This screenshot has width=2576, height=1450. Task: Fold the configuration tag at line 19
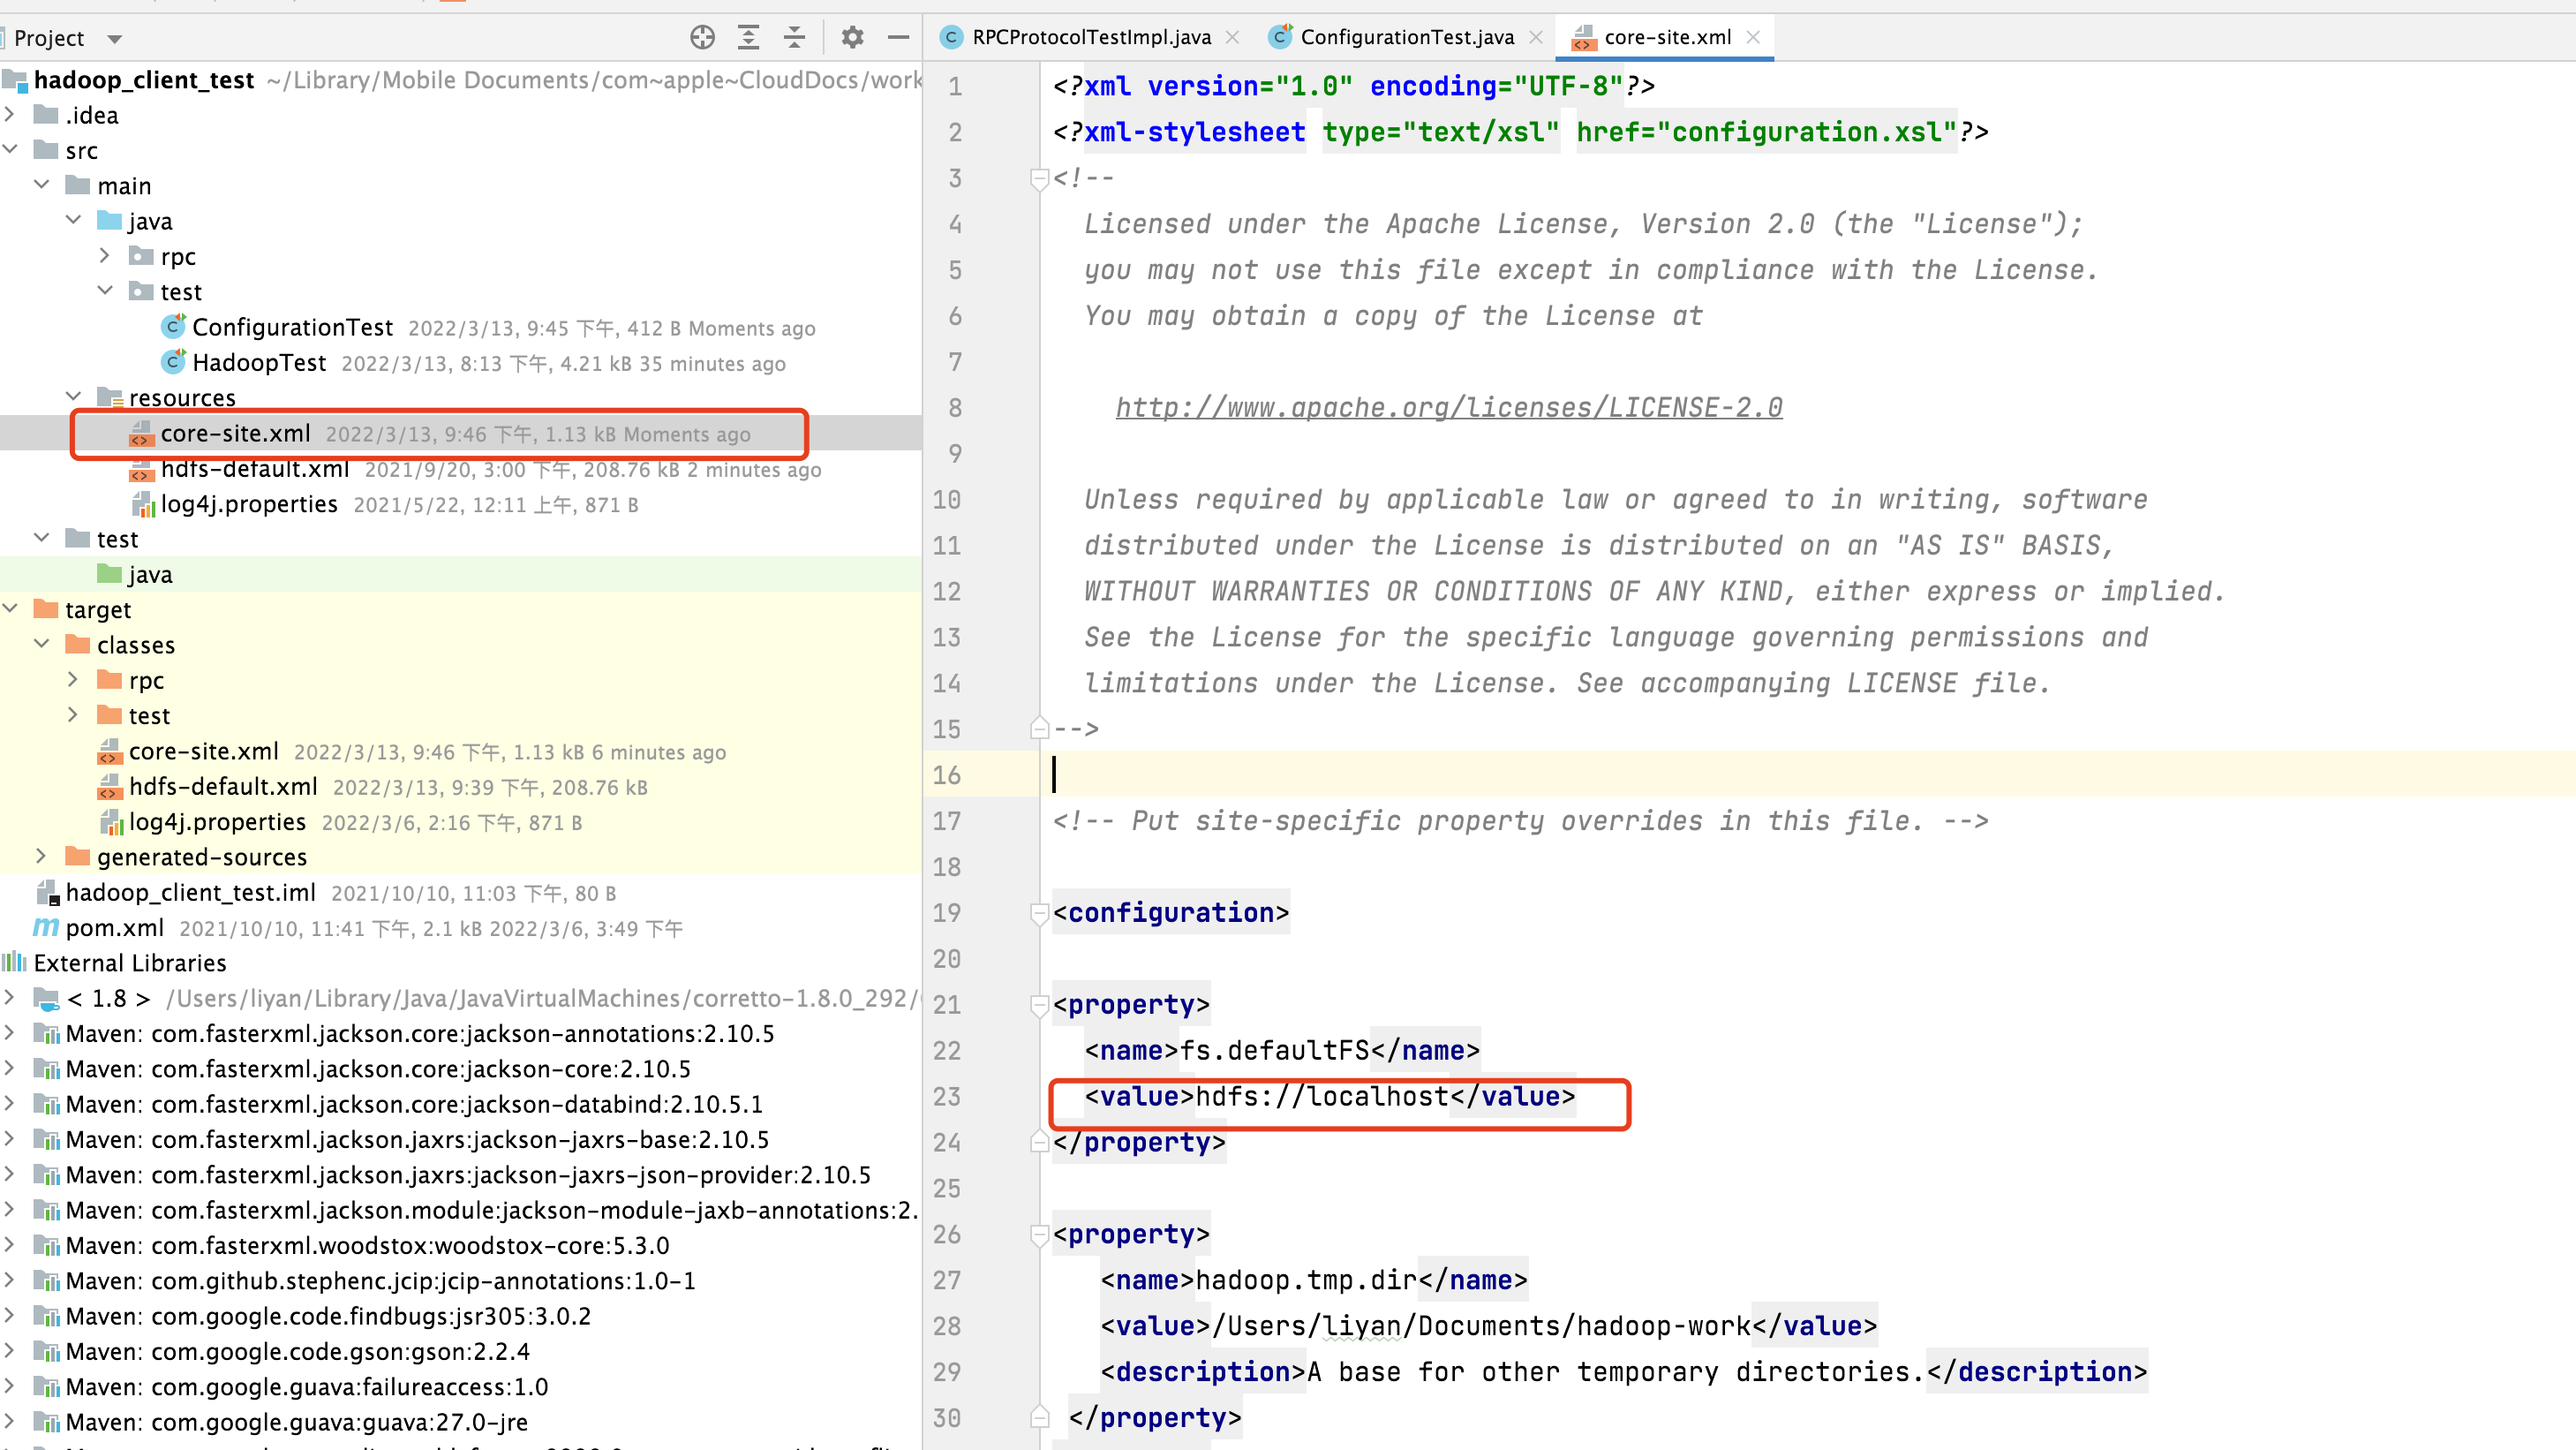tap(1039, 913)
